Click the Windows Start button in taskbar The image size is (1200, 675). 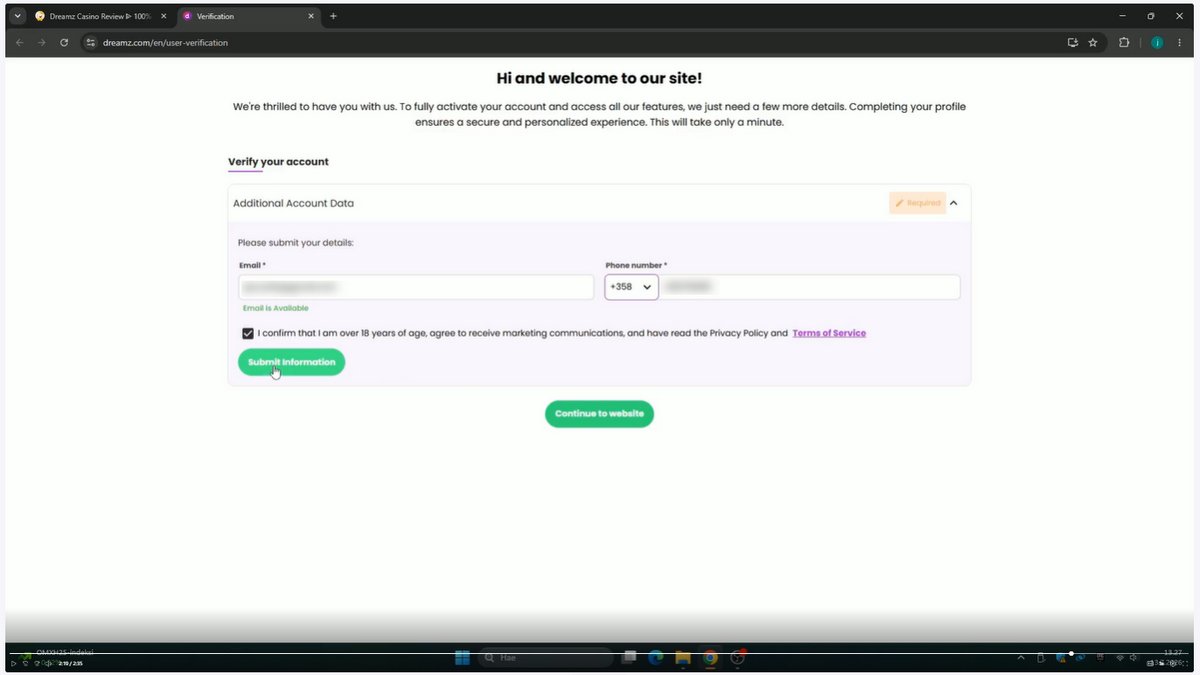(462, 657)
